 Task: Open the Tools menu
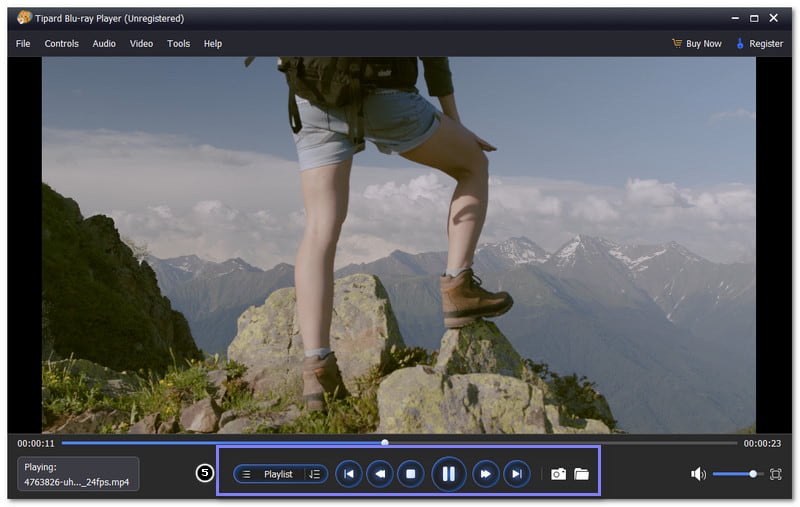(179, 44)
